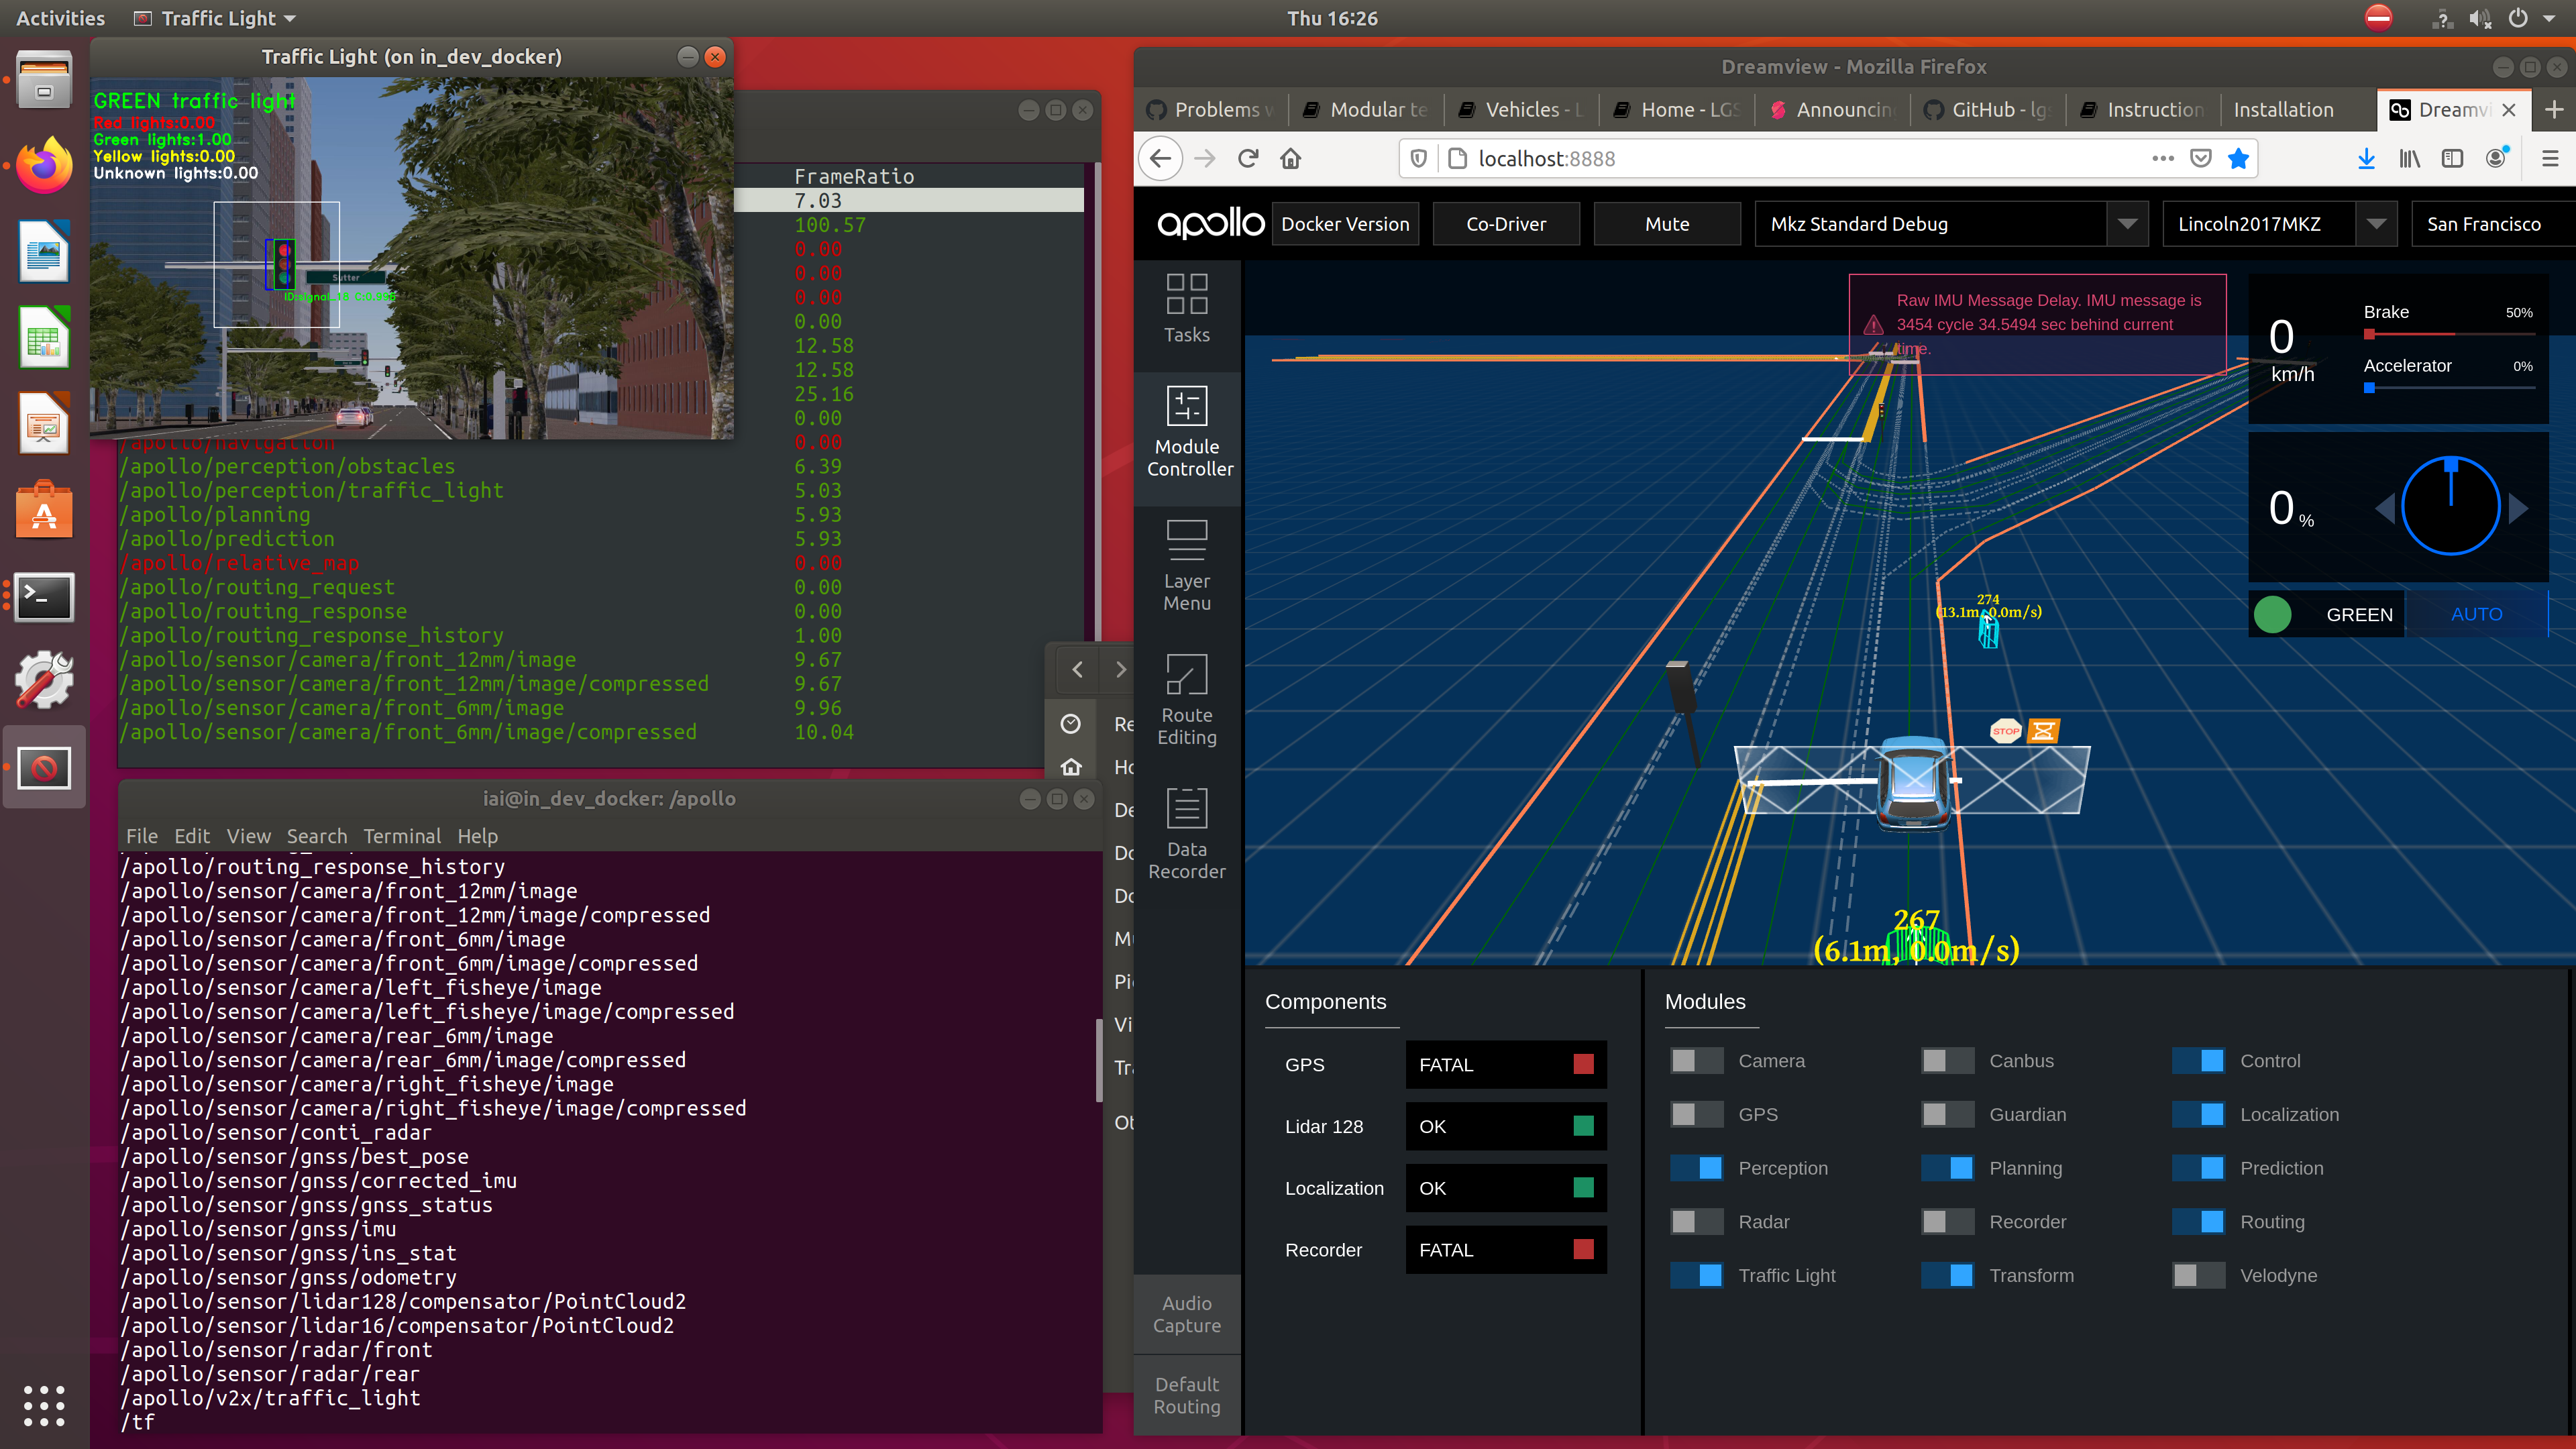Switch to the Installation browser tab

[x=2283, y=110]
